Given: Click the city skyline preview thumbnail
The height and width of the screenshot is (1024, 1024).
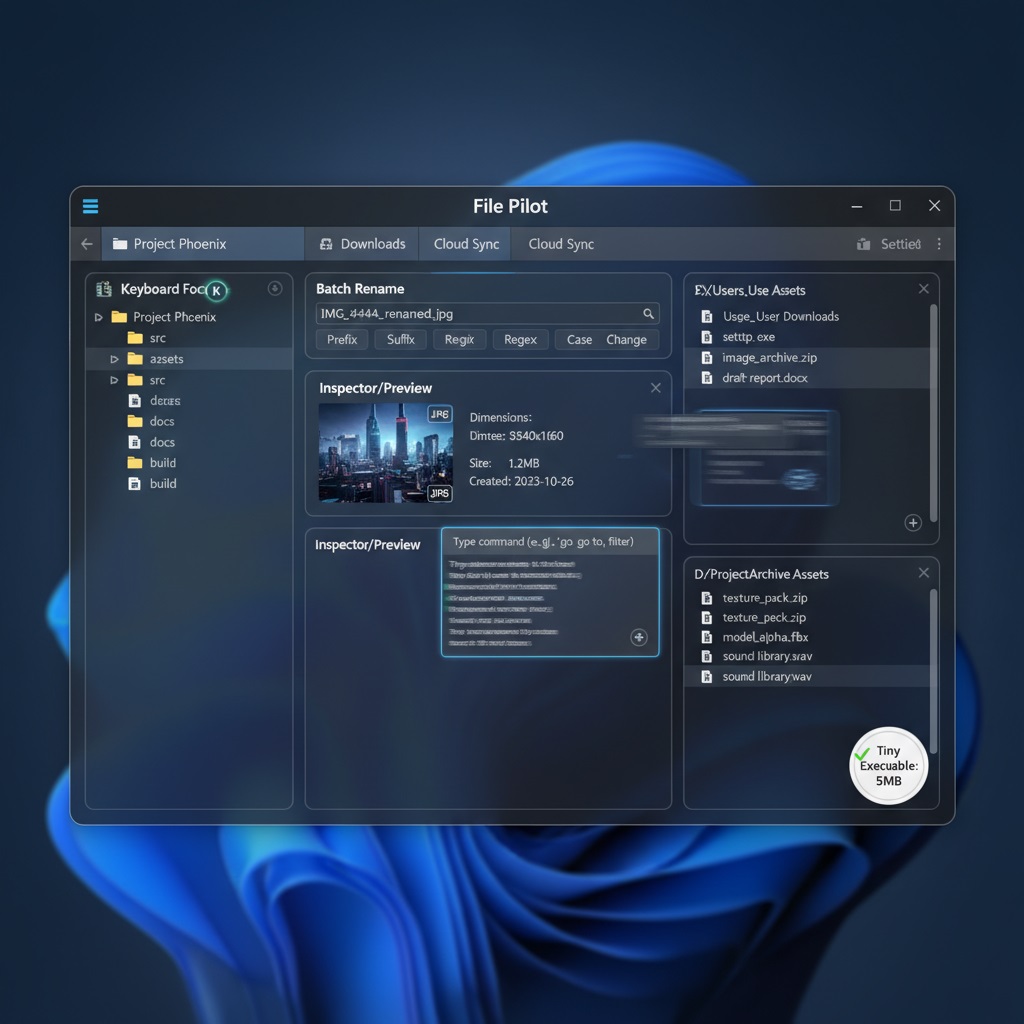Looking at the screenshot, I should pyautogui.click(x=385, y=453).
